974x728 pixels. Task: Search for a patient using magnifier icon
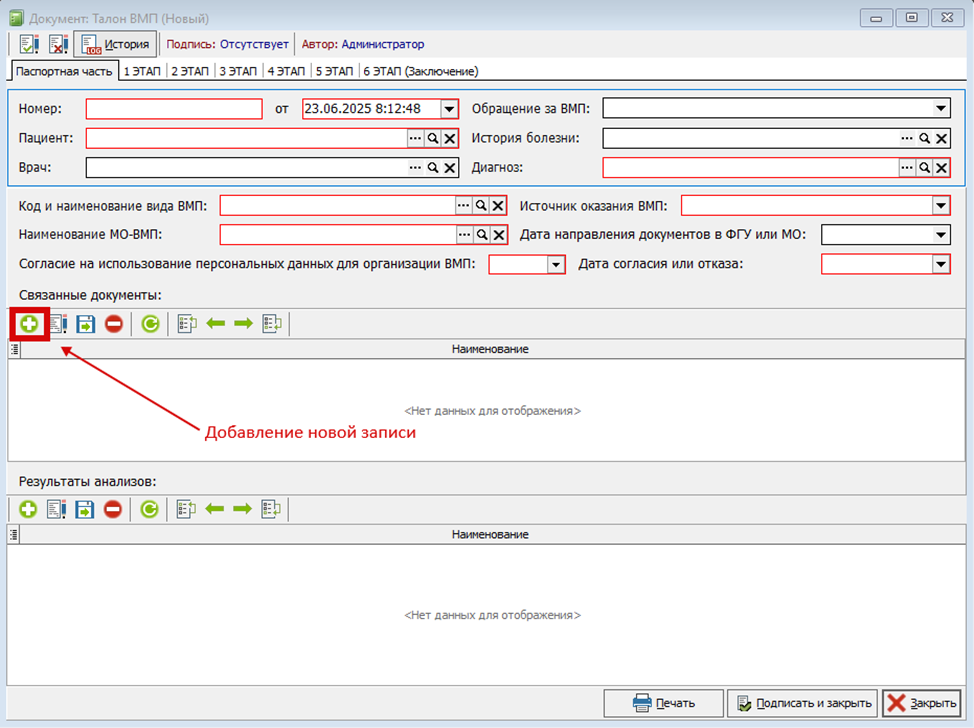click(x=432, y=139)
